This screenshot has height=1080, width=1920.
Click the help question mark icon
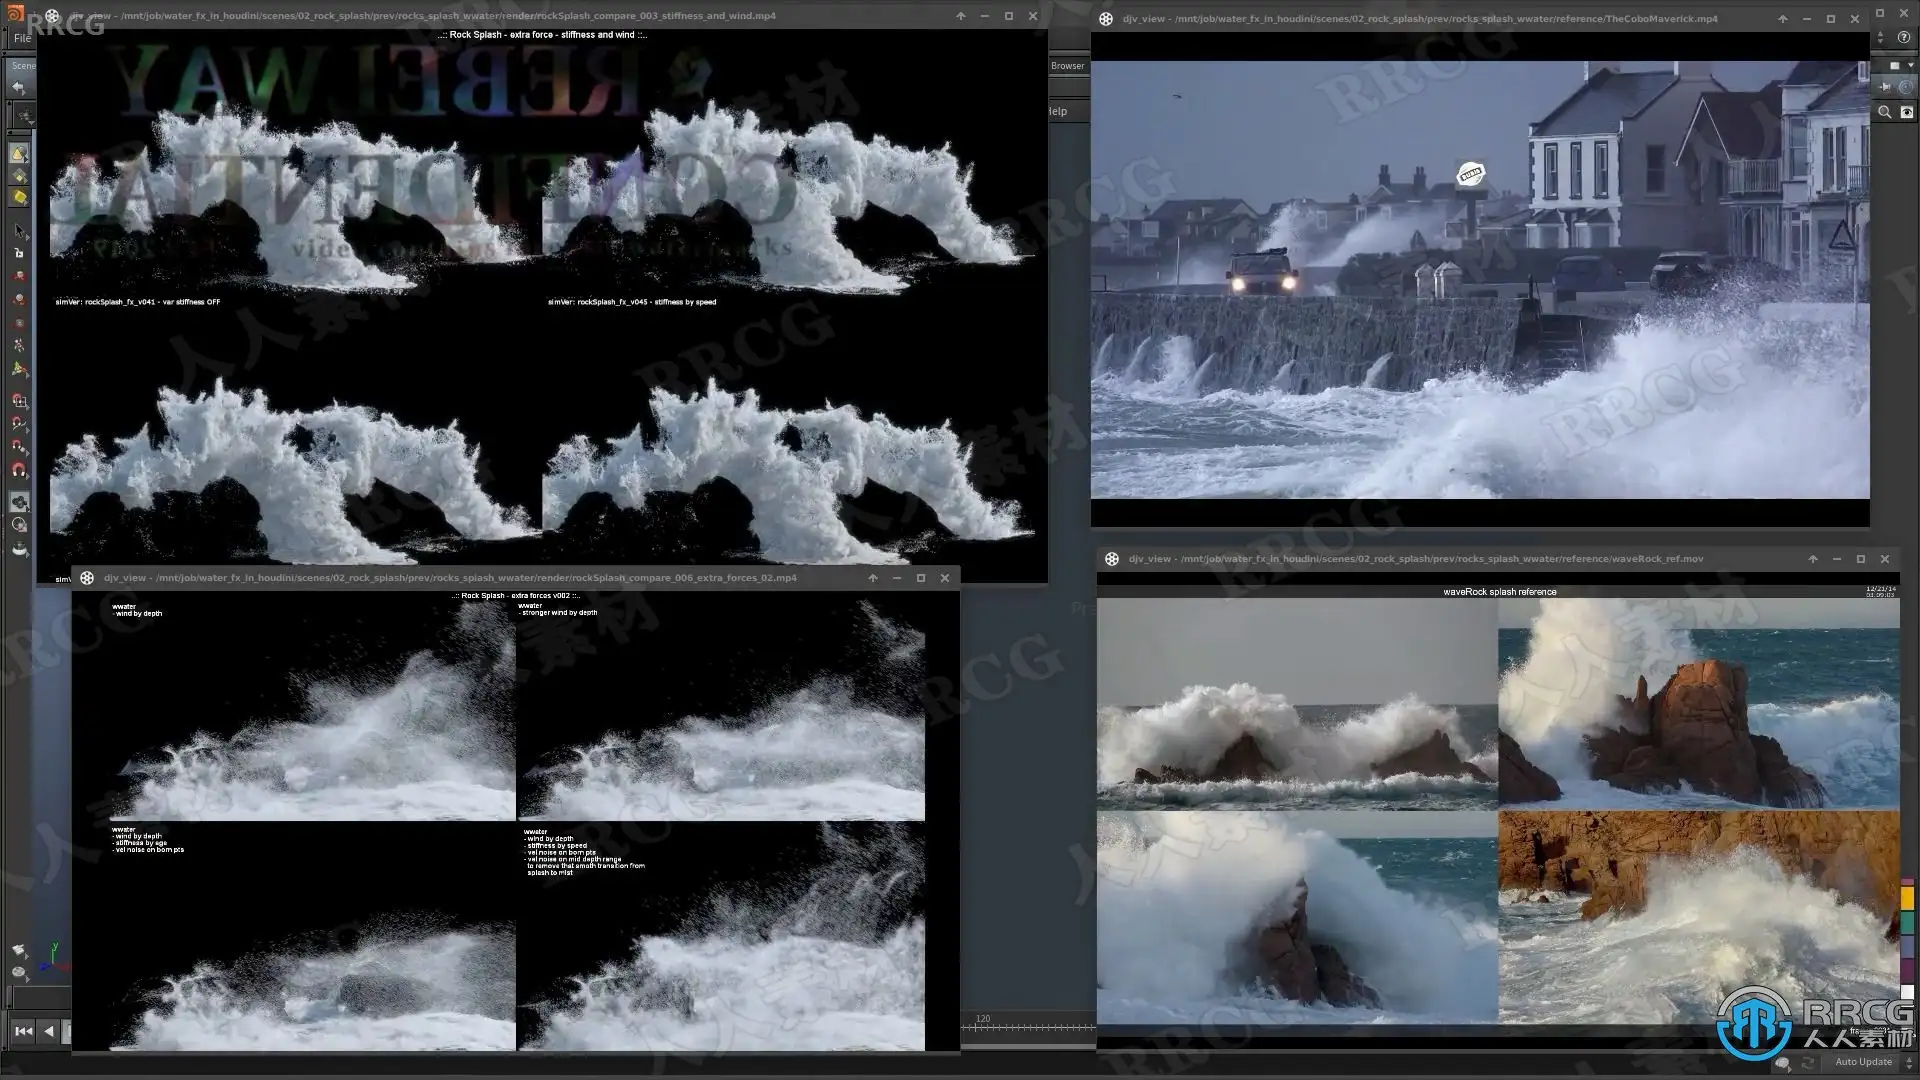1904,37
